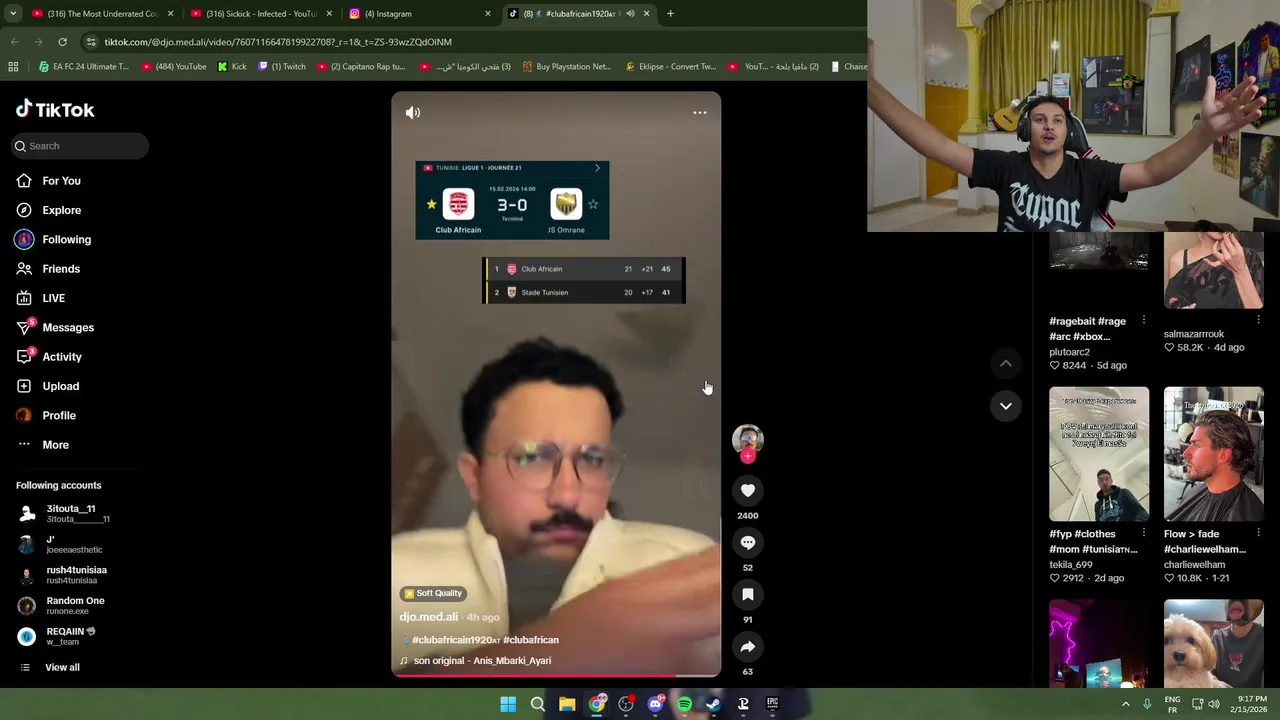Viewport: 1280px width, 720px height.
Task: Click the #clubafricain1920 hashtag
Action: [x=456, y=640]
